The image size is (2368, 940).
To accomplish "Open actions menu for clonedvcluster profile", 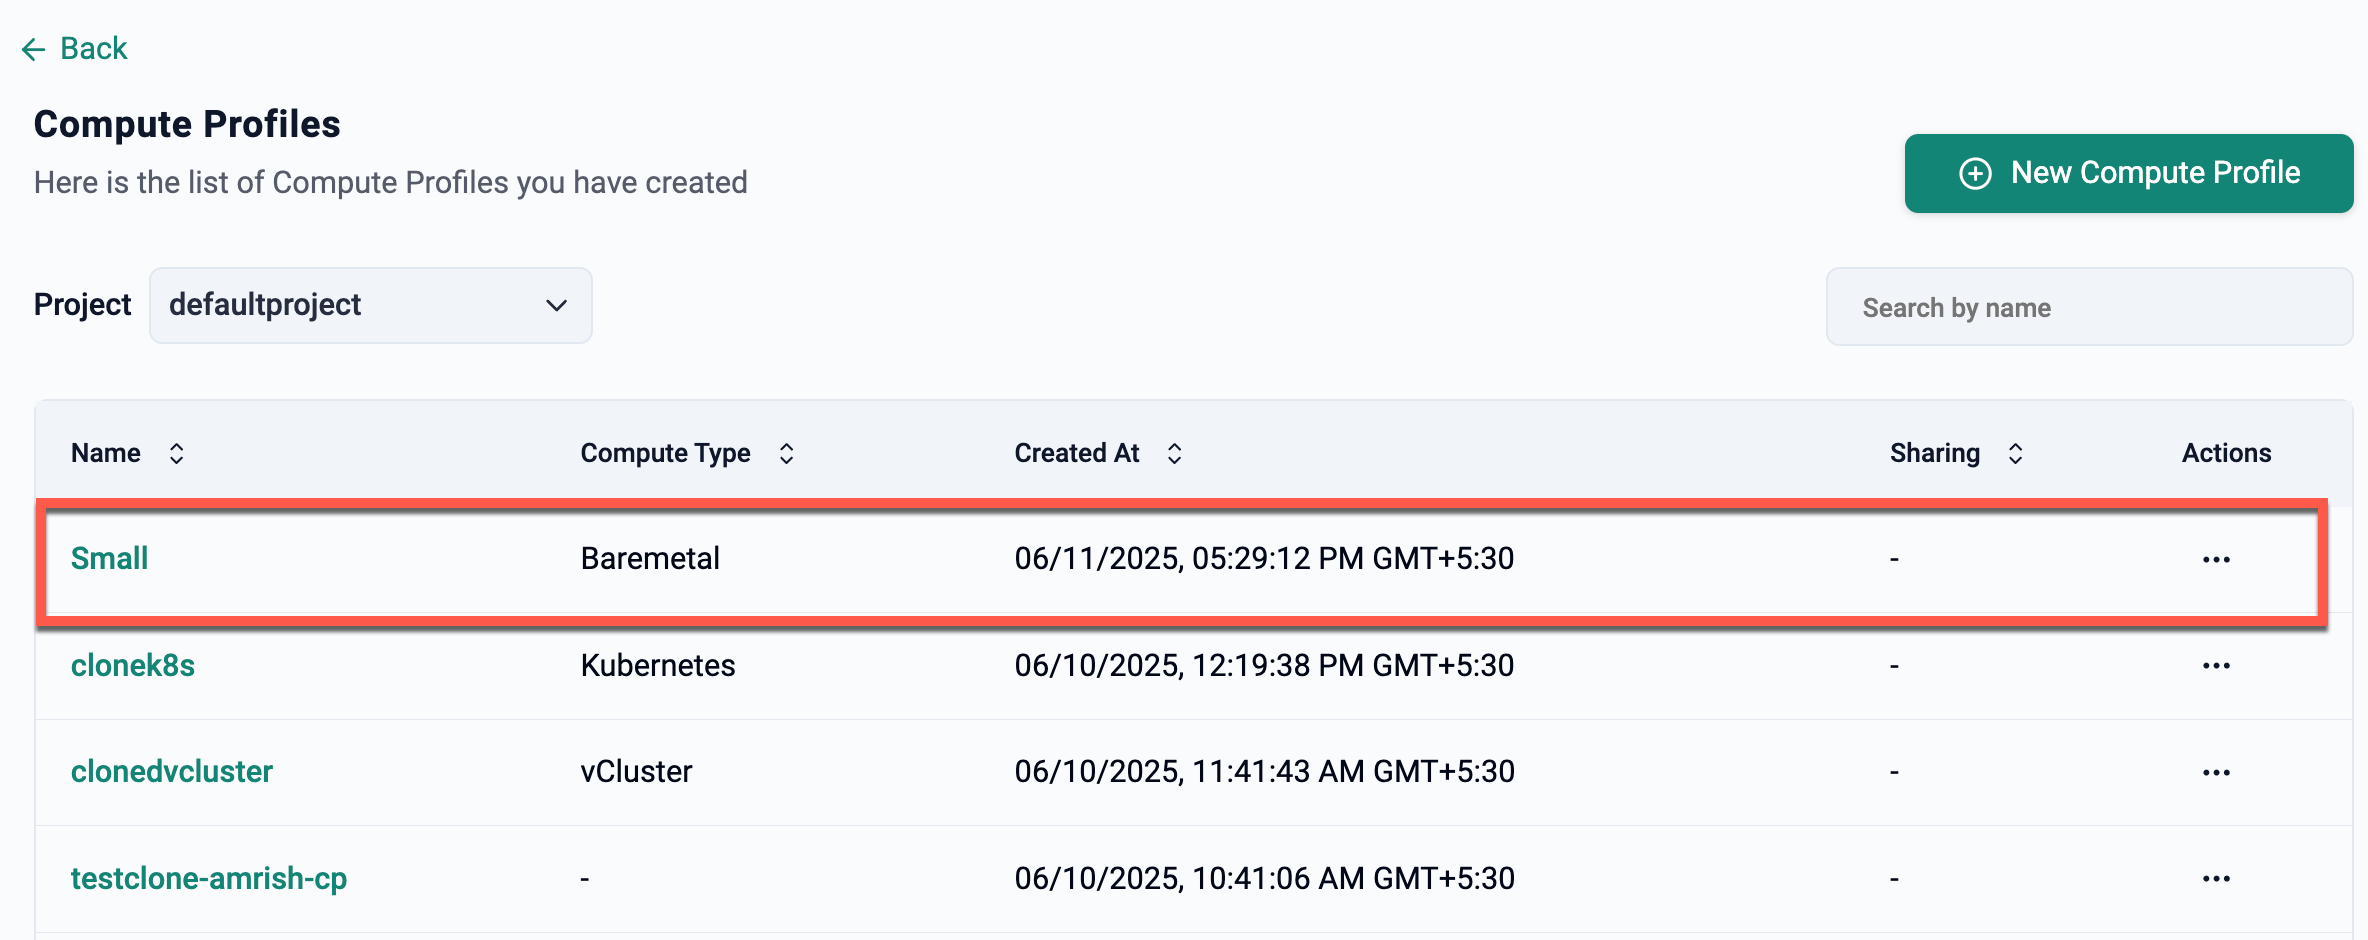I will coord(2216,772).
